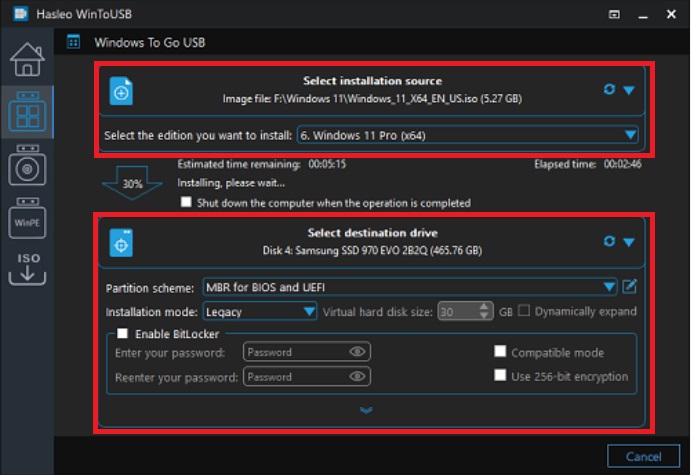Click the Installing, please wait status text
The width and height of the screenshot is (691, 475).
(231, 182)
